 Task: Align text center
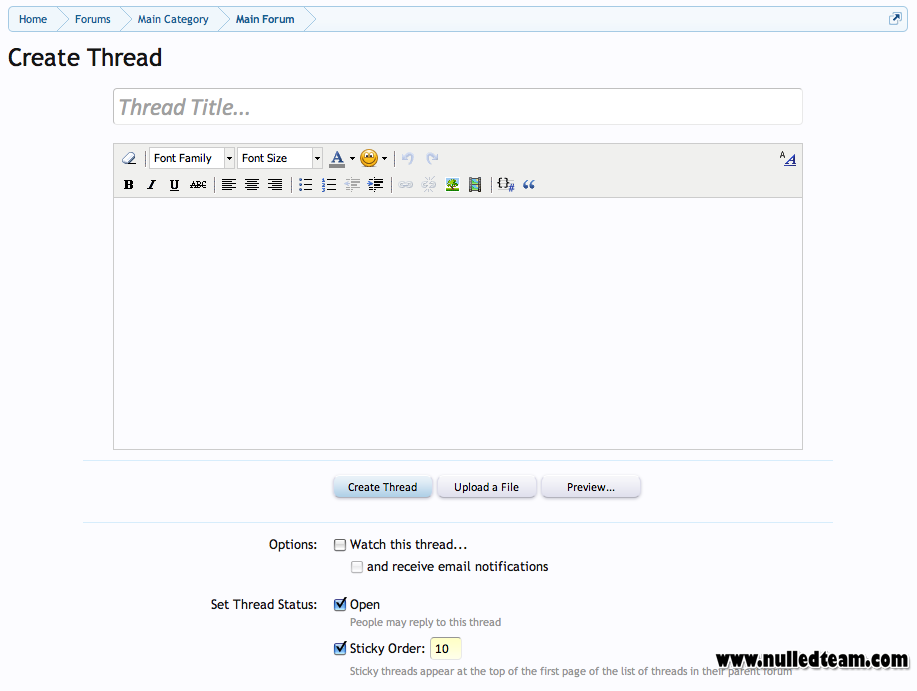[x=252, y=185]
